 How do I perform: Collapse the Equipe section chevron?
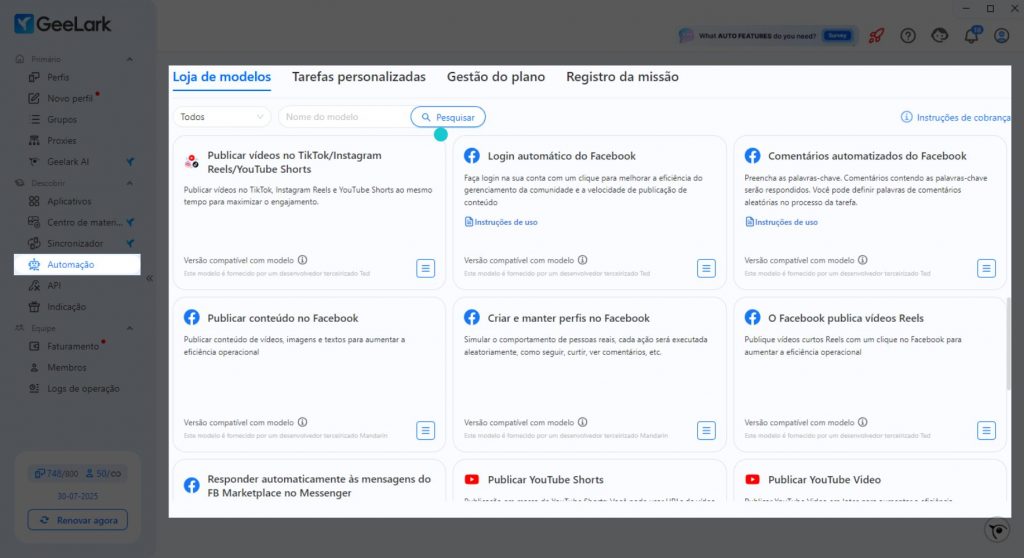point(129,328)
